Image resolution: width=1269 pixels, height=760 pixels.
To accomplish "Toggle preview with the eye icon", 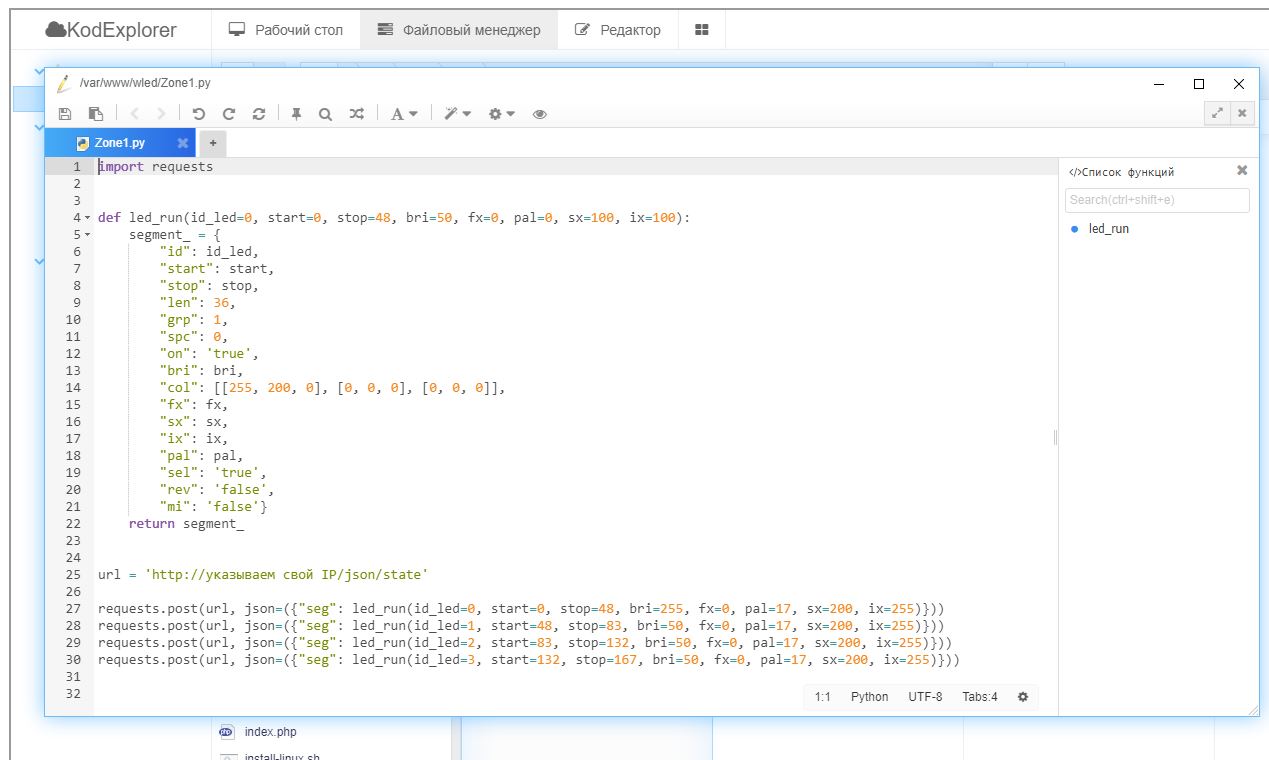I will pyautogui.click(x=540, y=114).
